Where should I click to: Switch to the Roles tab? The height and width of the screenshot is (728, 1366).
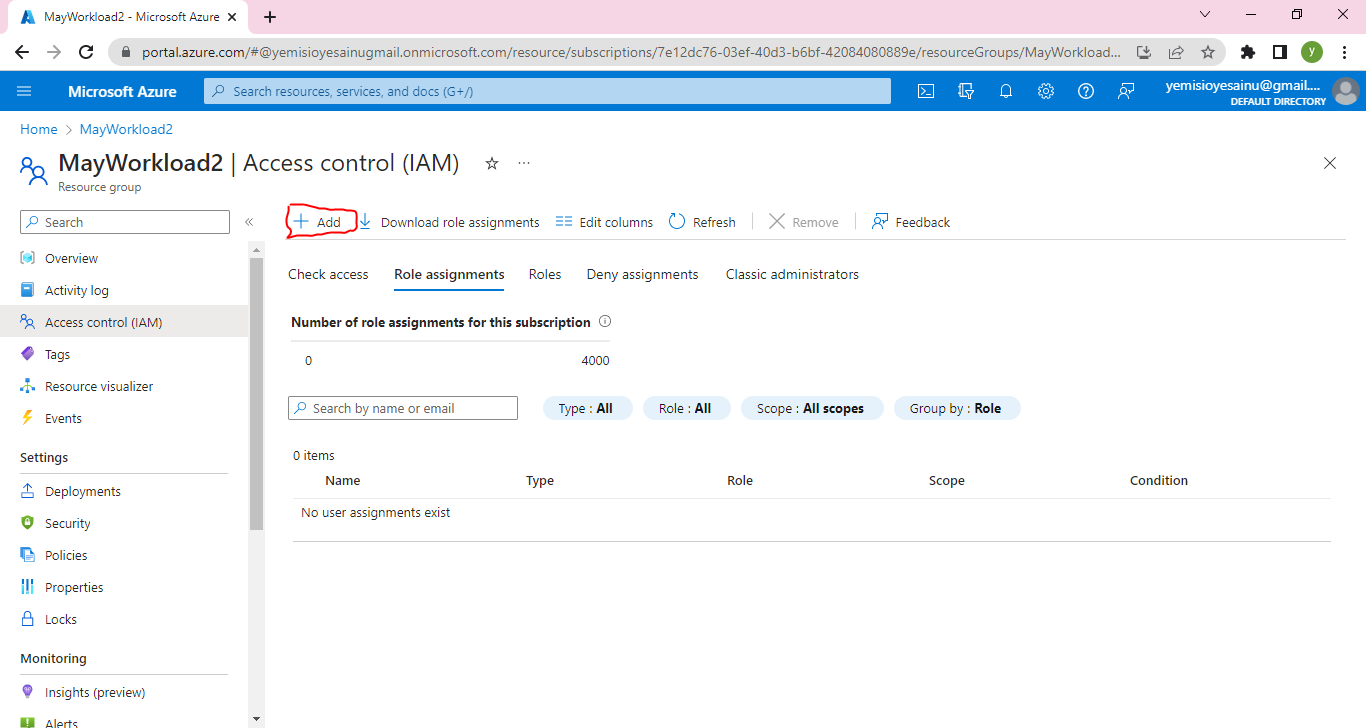click(545, 274)
